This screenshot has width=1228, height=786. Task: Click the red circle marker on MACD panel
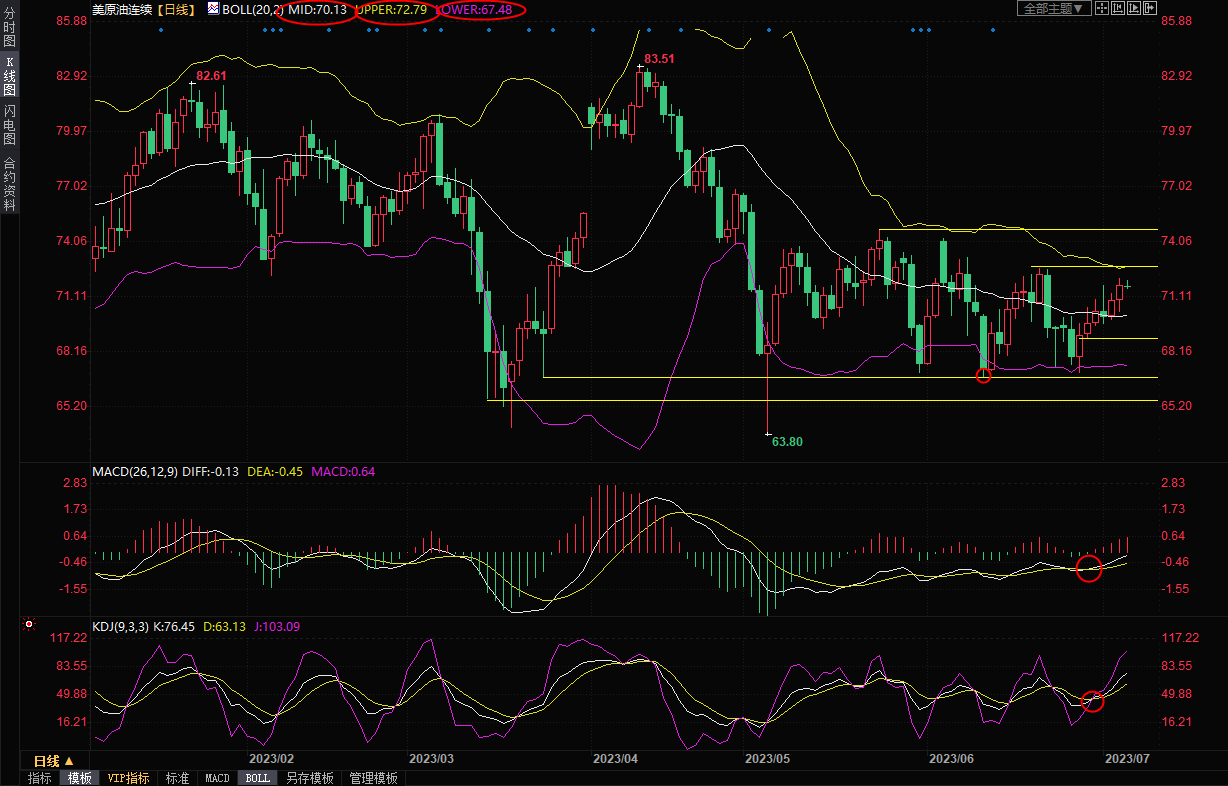[1089, 569]
